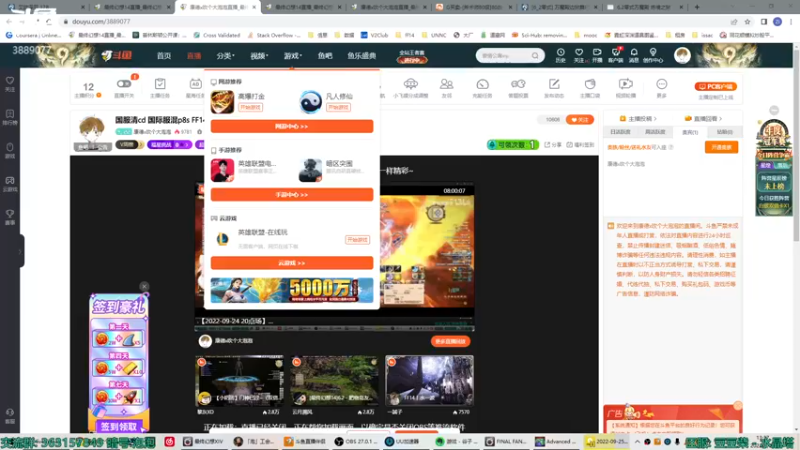Bookmark this page with star icon
The width and height of the screenshot is (800, 450).
[x=747, y=21]
